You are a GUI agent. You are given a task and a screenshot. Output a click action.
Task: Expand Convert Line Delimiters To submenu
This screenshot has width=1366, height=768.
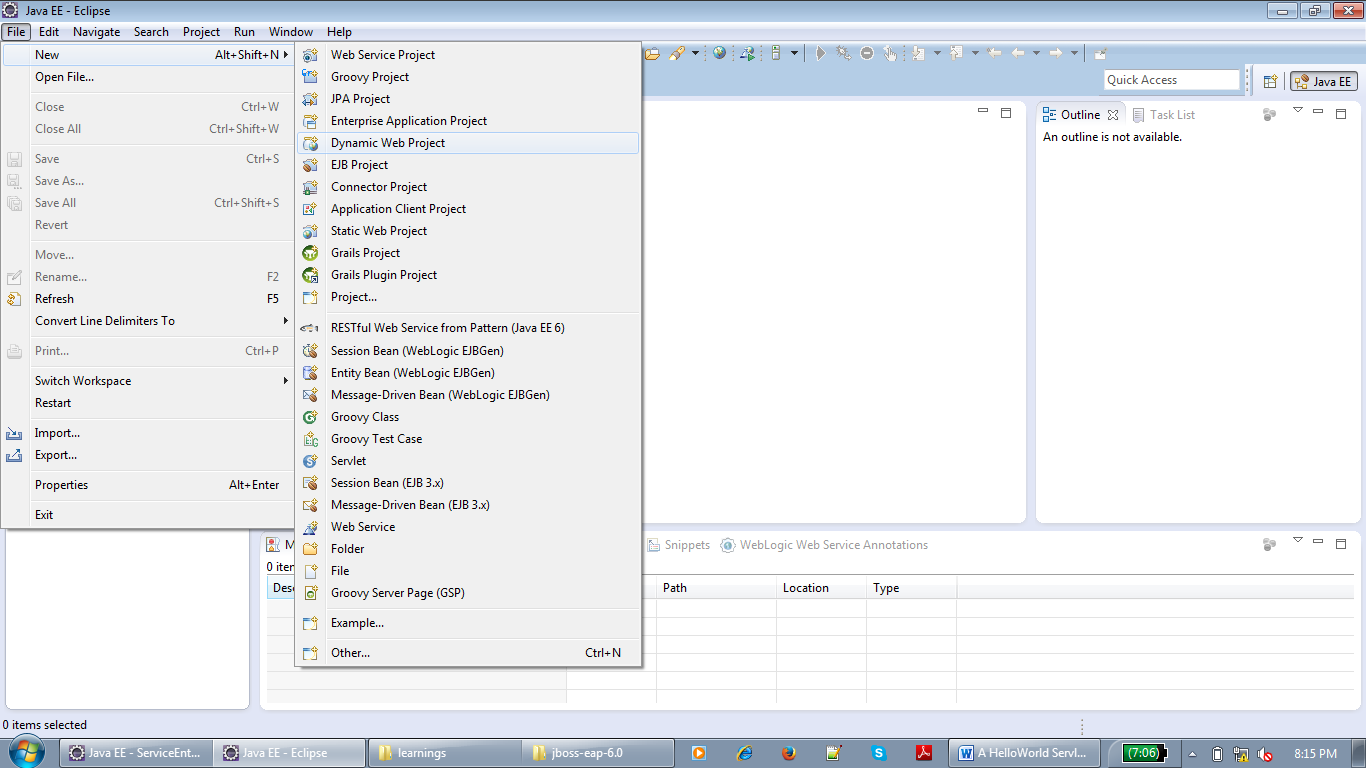(286, 321)
